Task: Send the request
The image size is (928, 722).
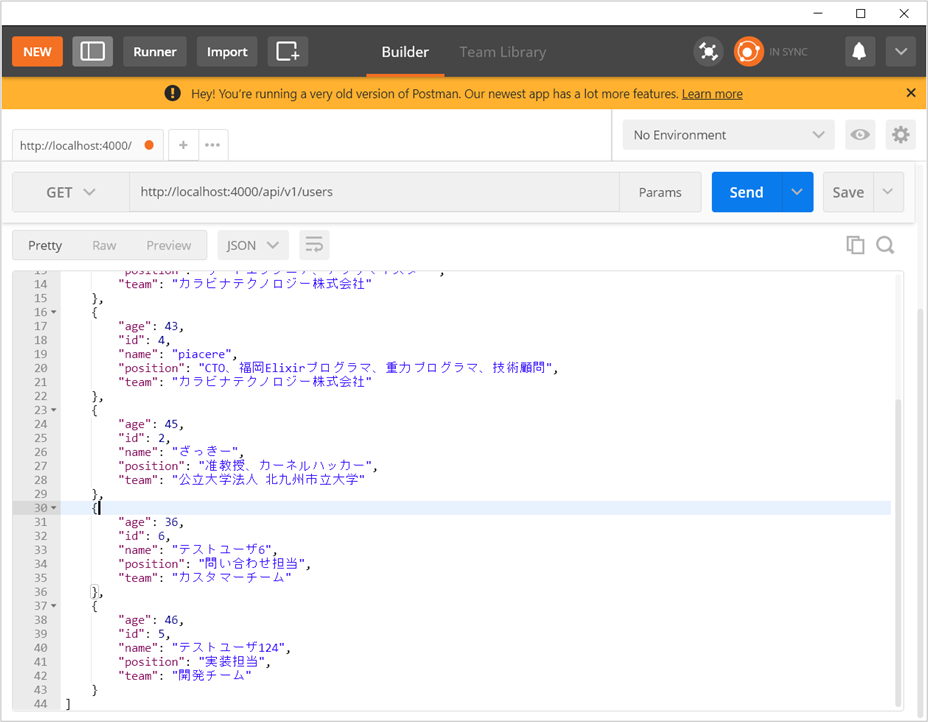Action: point(746,192)
